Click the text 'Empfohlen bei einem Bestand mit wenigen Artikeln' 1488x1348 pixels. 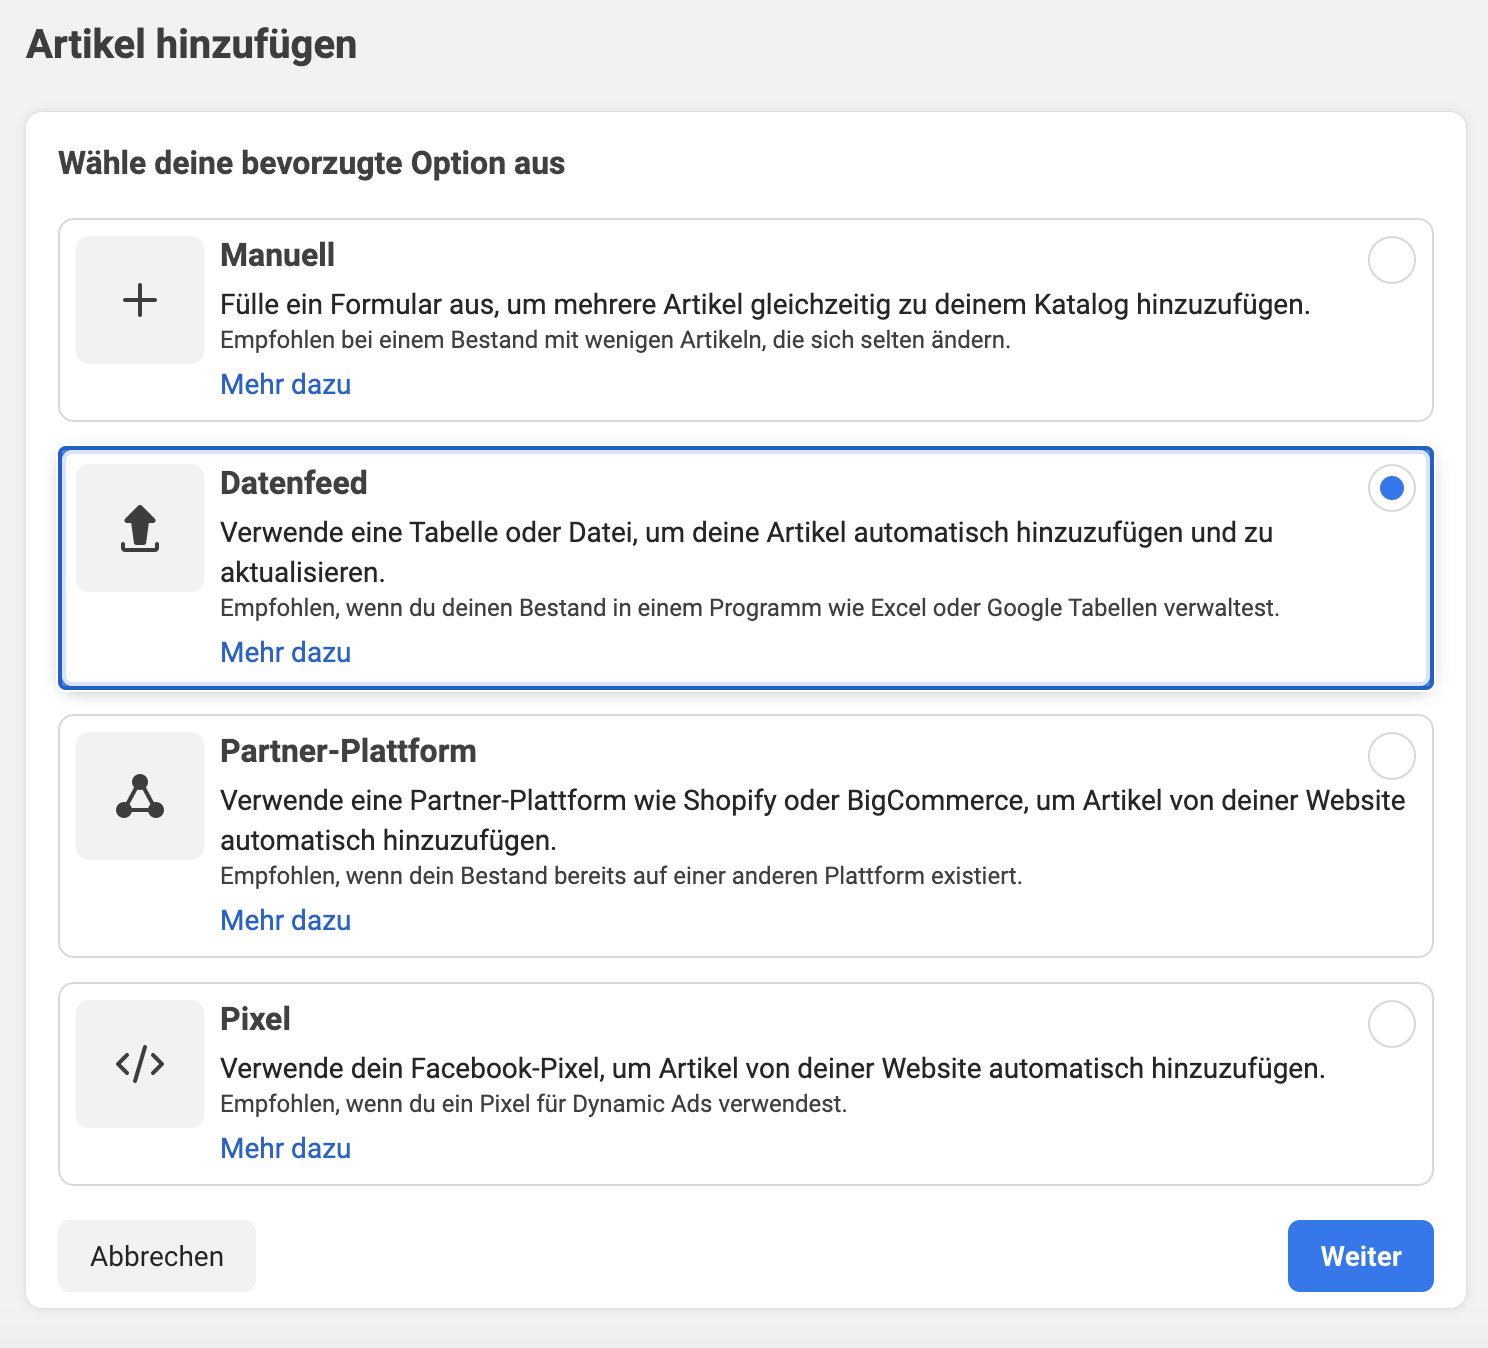(493, 340)
